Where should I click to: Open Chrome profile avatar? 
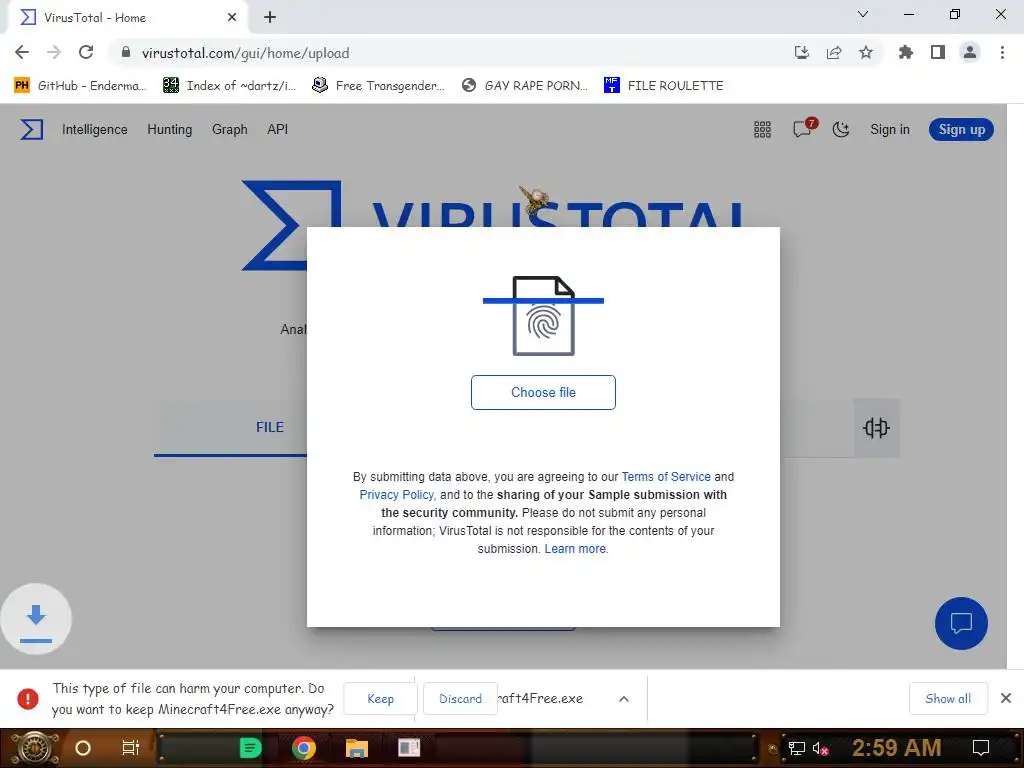tap(970, 52)
